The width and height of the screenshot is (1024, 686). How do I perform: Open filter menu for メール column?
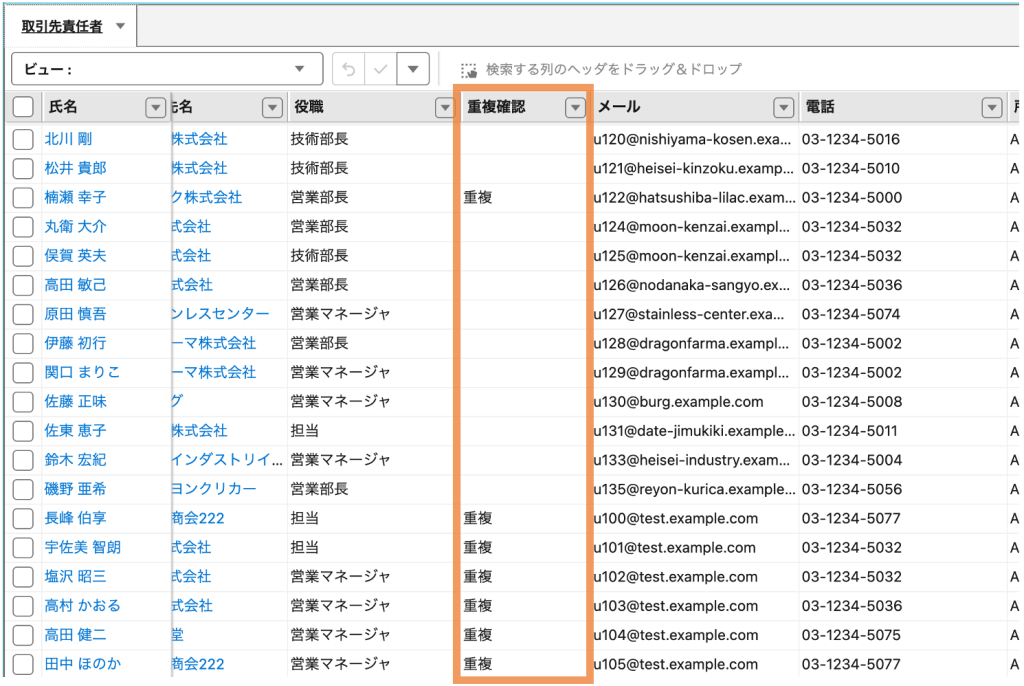tap(783, 107)
